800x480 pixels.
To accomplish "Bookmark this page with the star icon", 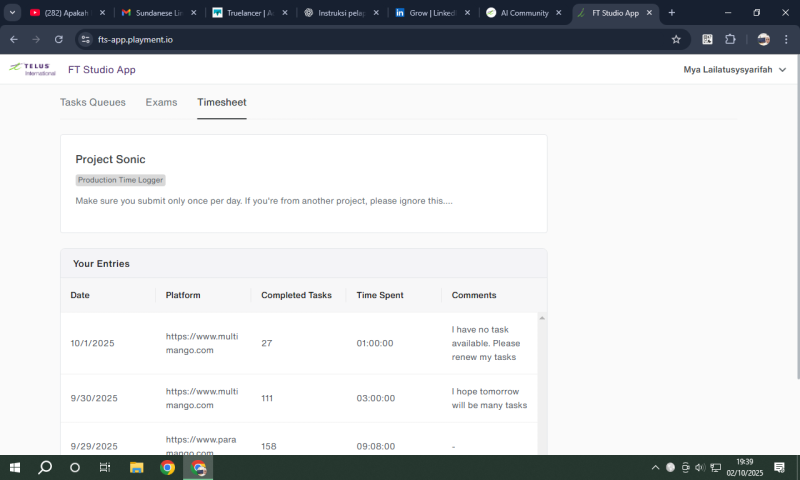I will point(676,39).
